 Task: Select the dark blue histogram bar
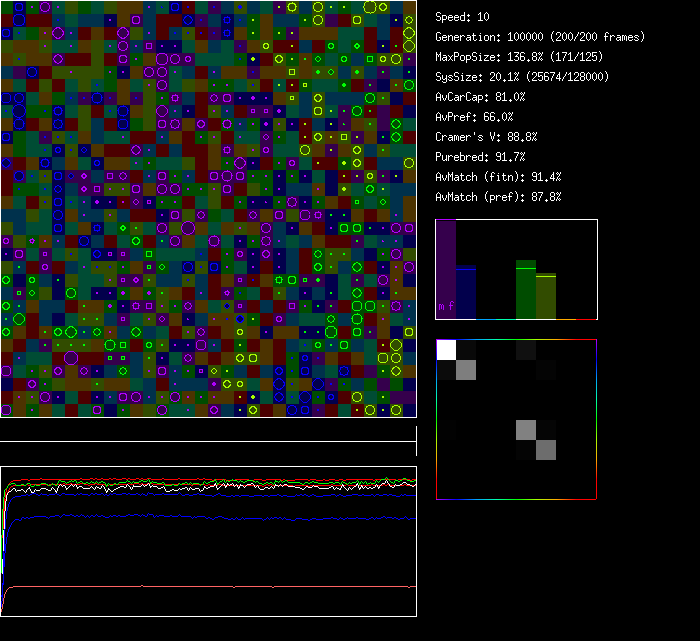click(x=466, y=292)
